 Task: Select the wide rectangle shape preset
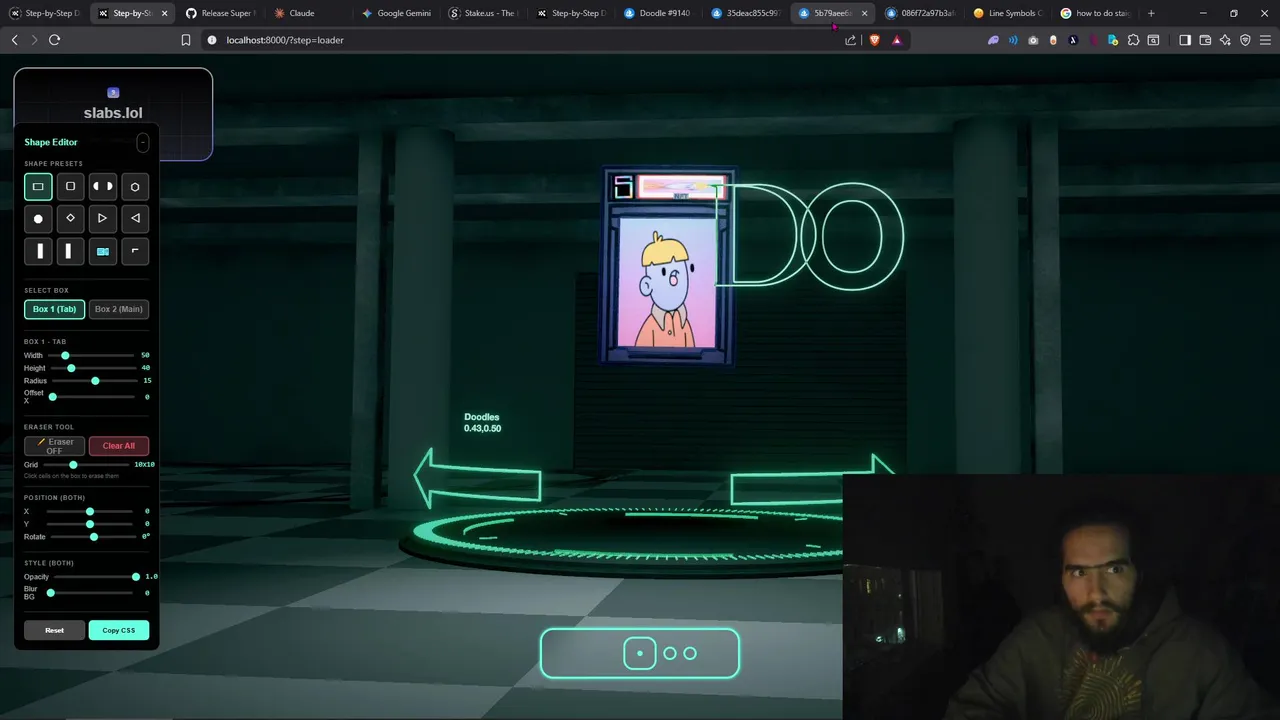click(38, 186)
